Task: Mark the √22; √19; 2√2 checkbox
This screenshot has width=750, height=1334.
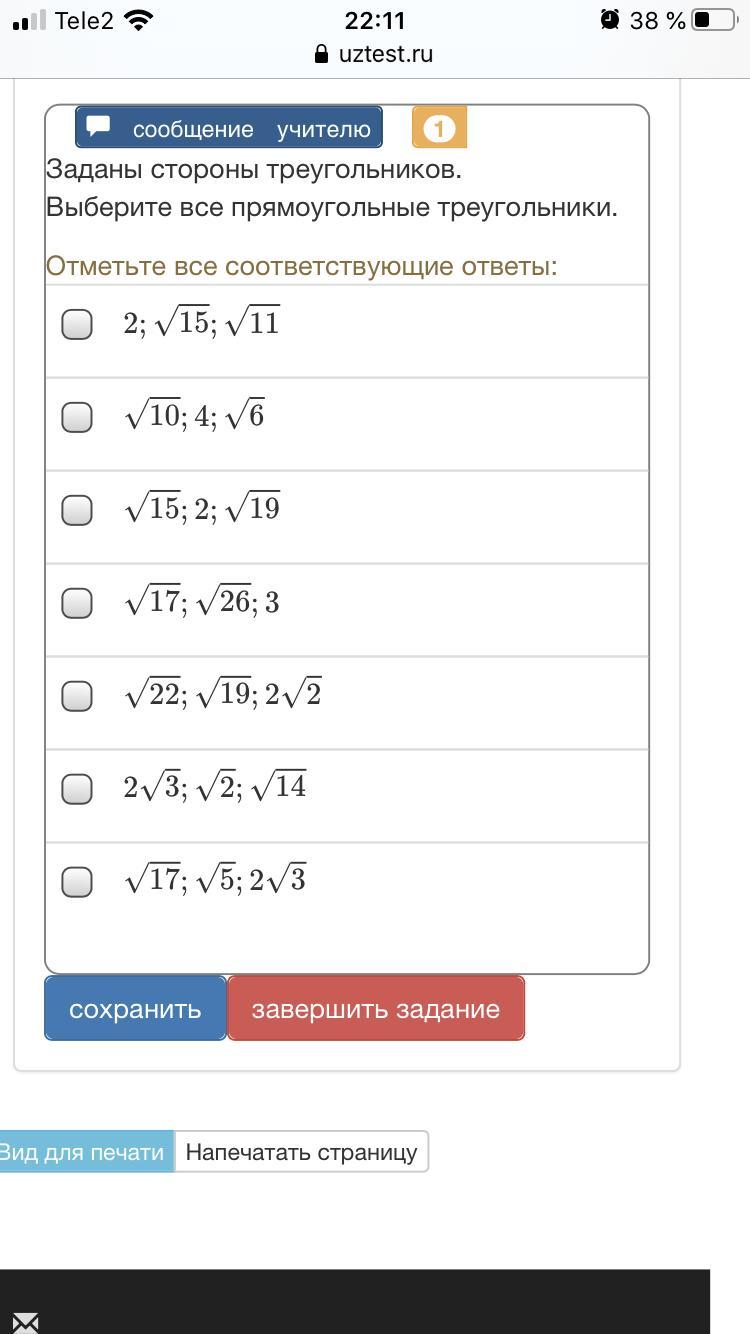Action: [77, 696]
